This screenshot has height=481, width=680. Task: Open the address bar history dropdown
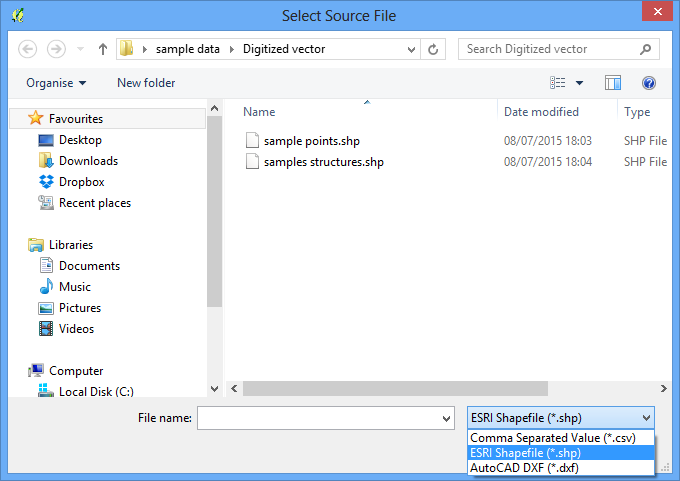point(411,49)
